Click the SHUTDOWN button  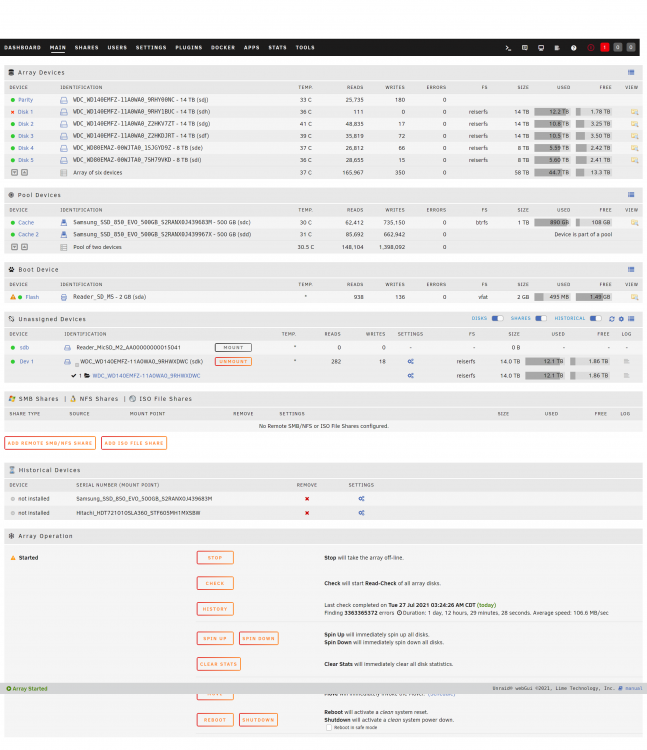pyautogui.click(x=258, y=720)
